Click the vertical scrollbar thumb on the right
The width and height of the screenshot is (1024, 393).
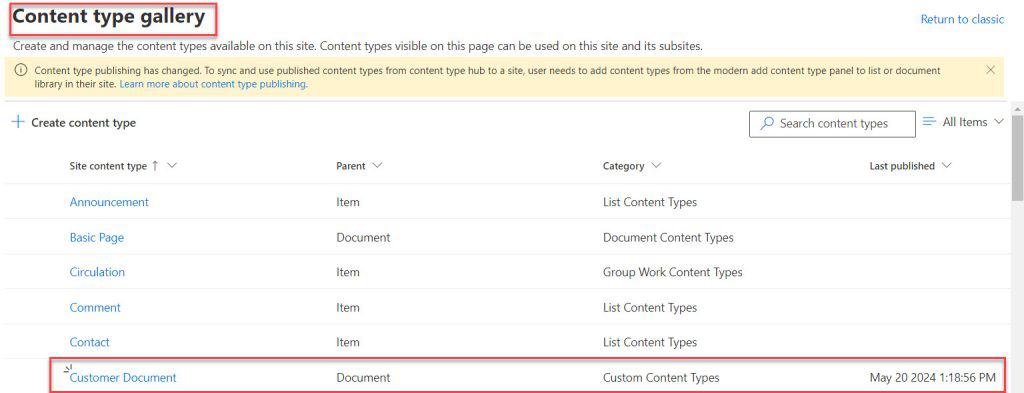click(x=1017, y=158)
